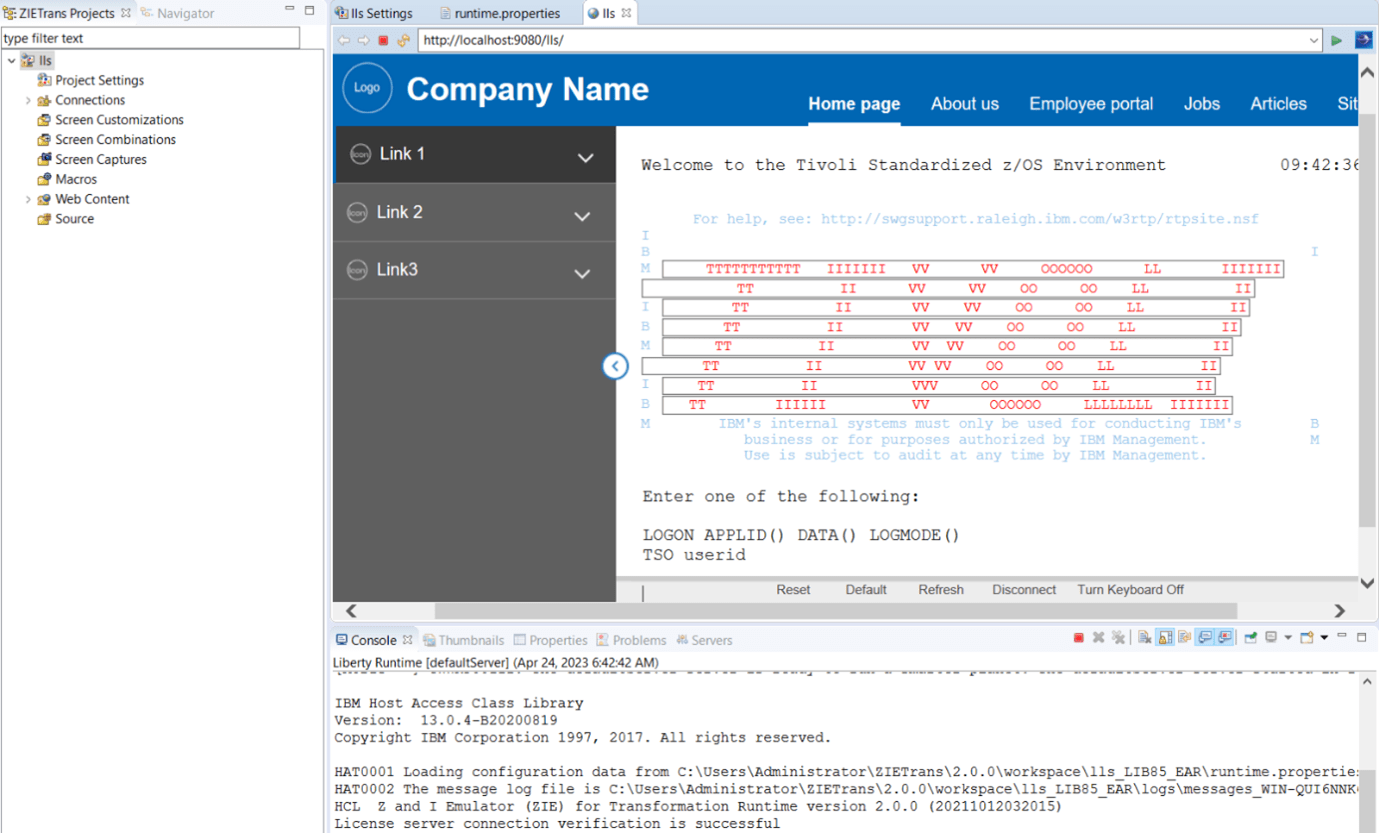Open the Servers view tab
The width and height of the screenshot is (1379, 833).
[704, 640]
